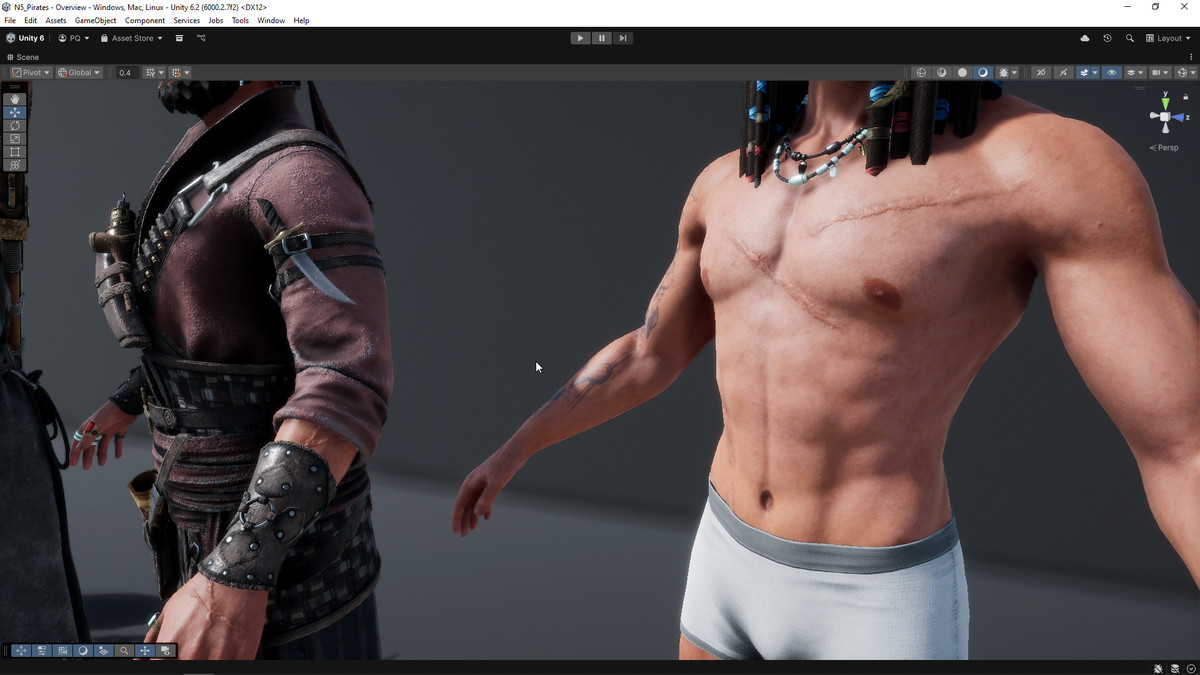The height and width of the screenshot is (675, 1200).
Task: Click the PQ account button
Action: coord(74,38)
